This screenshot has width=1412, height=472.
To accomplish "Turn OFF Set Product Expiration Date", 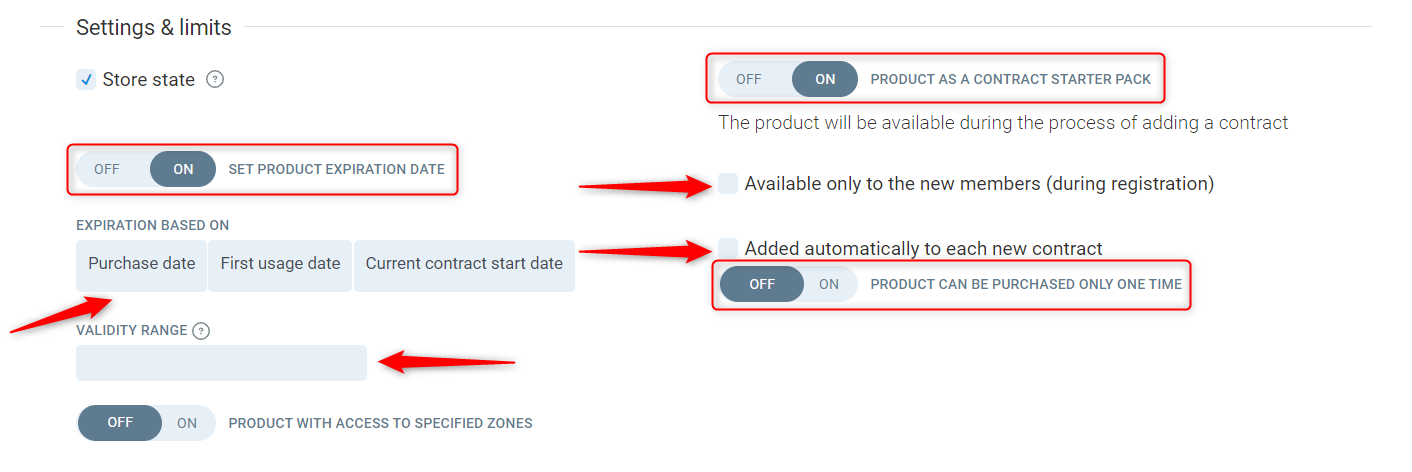I will click(x=107, y=169).
